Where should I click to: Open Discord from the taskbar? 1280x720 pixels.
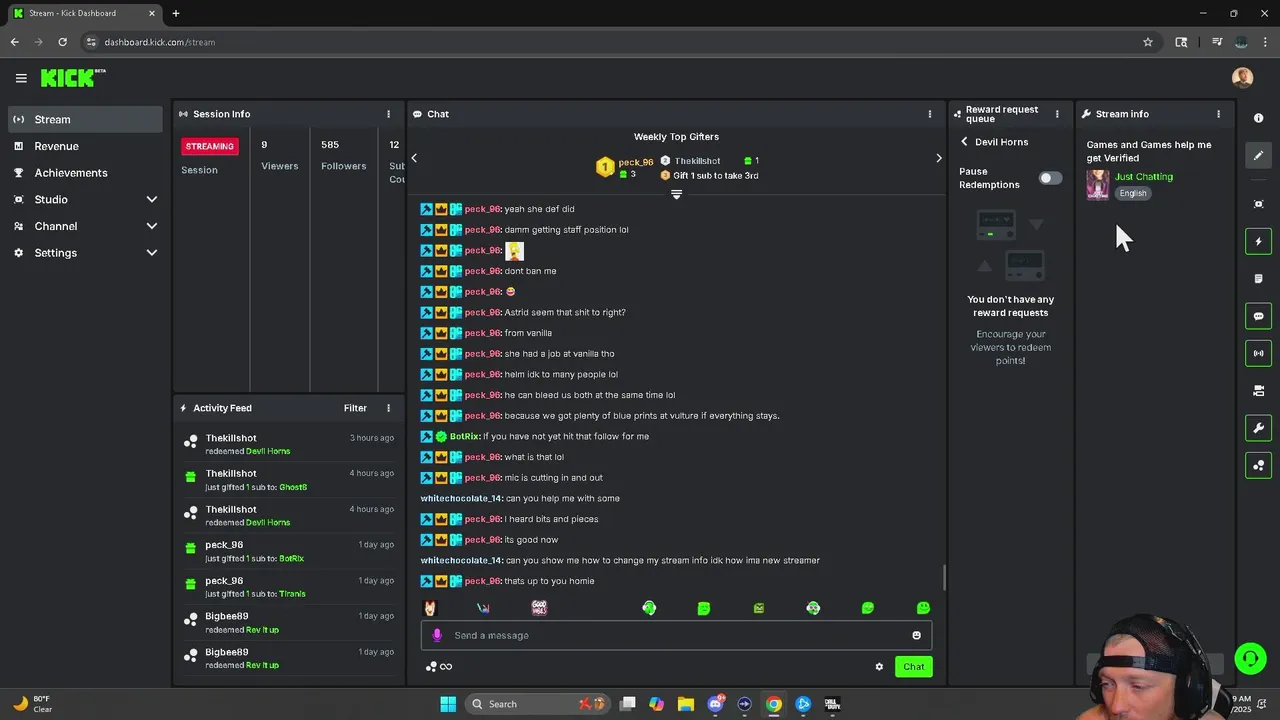[716, 704]
